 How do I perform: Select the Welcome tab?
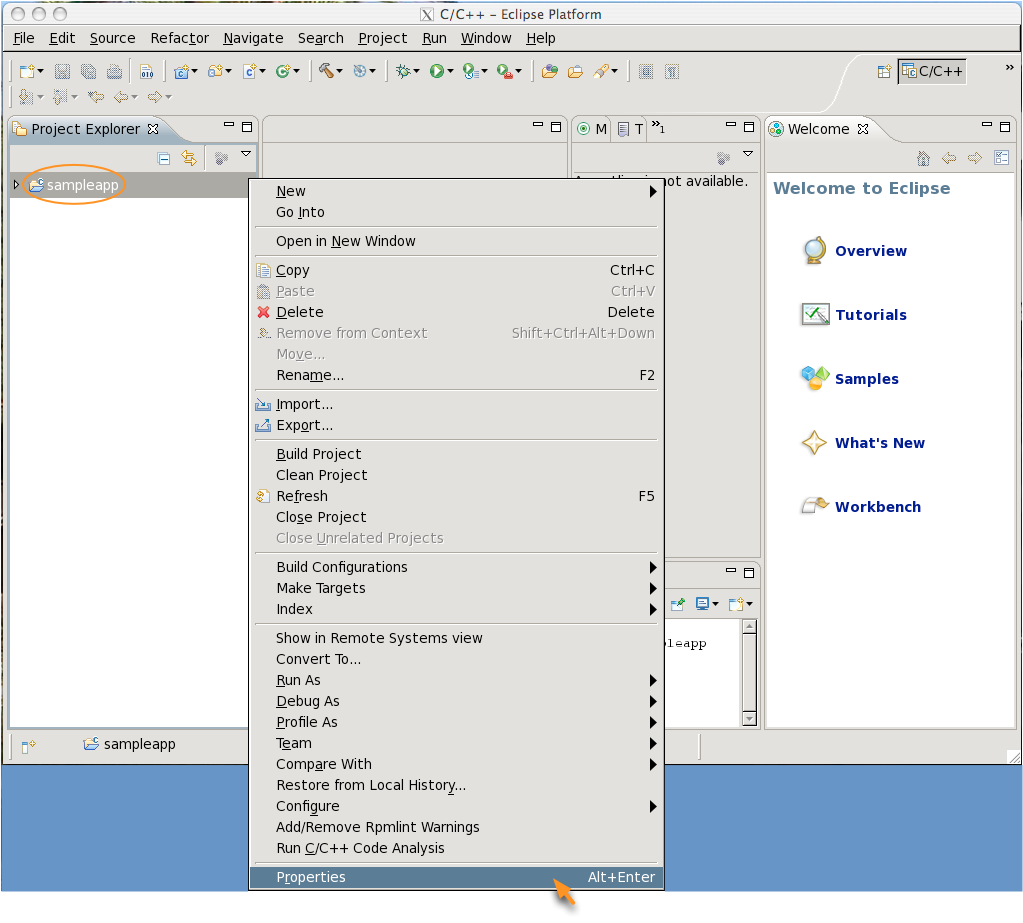click(819, 129)
